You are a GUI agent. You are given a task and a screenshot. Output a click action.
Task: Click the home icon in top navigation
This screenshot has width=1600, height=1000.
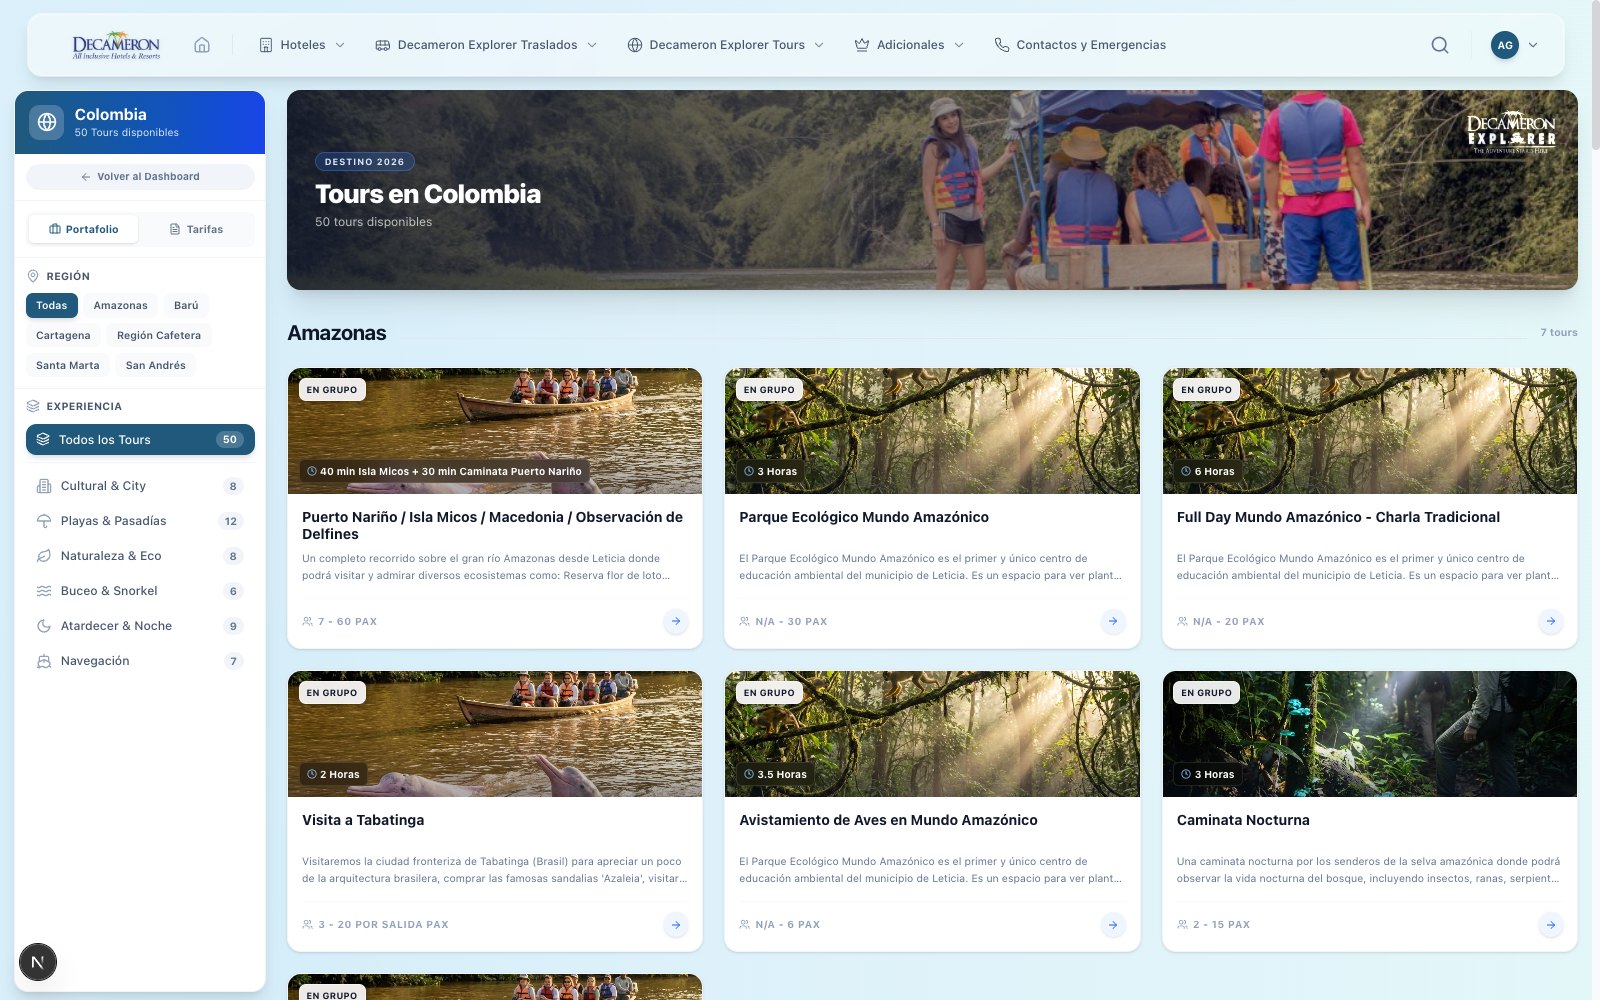tap(202, 45)
